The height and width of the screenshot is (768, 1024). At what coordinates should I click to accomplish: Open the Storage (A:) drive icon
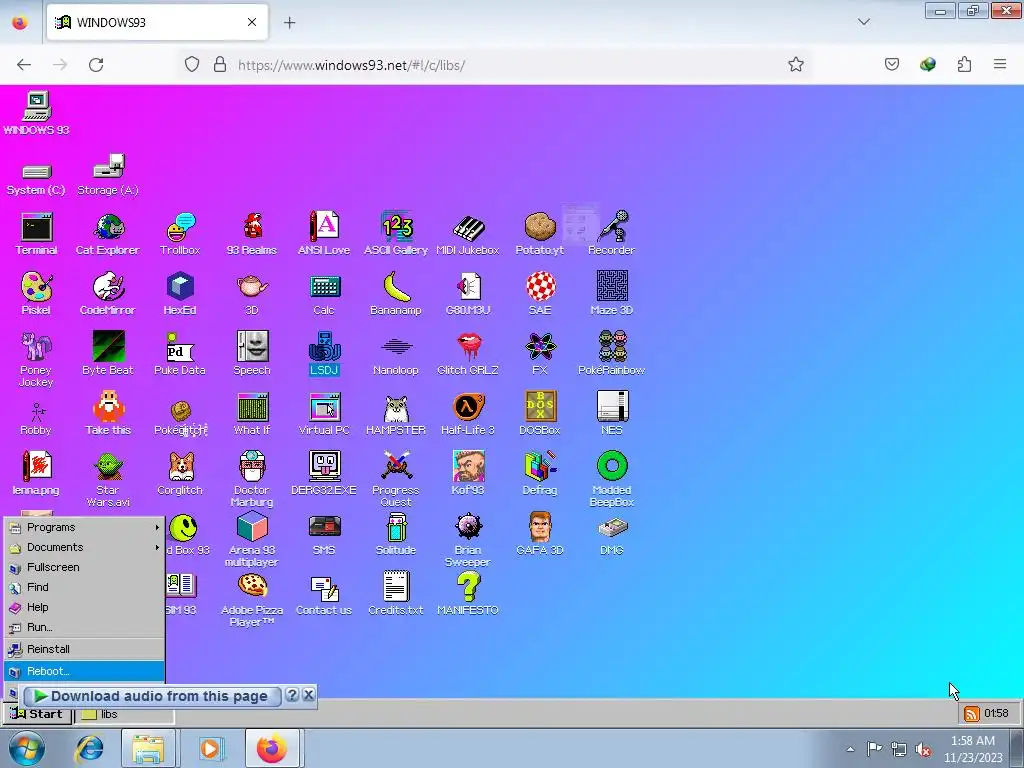pos(108,174)
